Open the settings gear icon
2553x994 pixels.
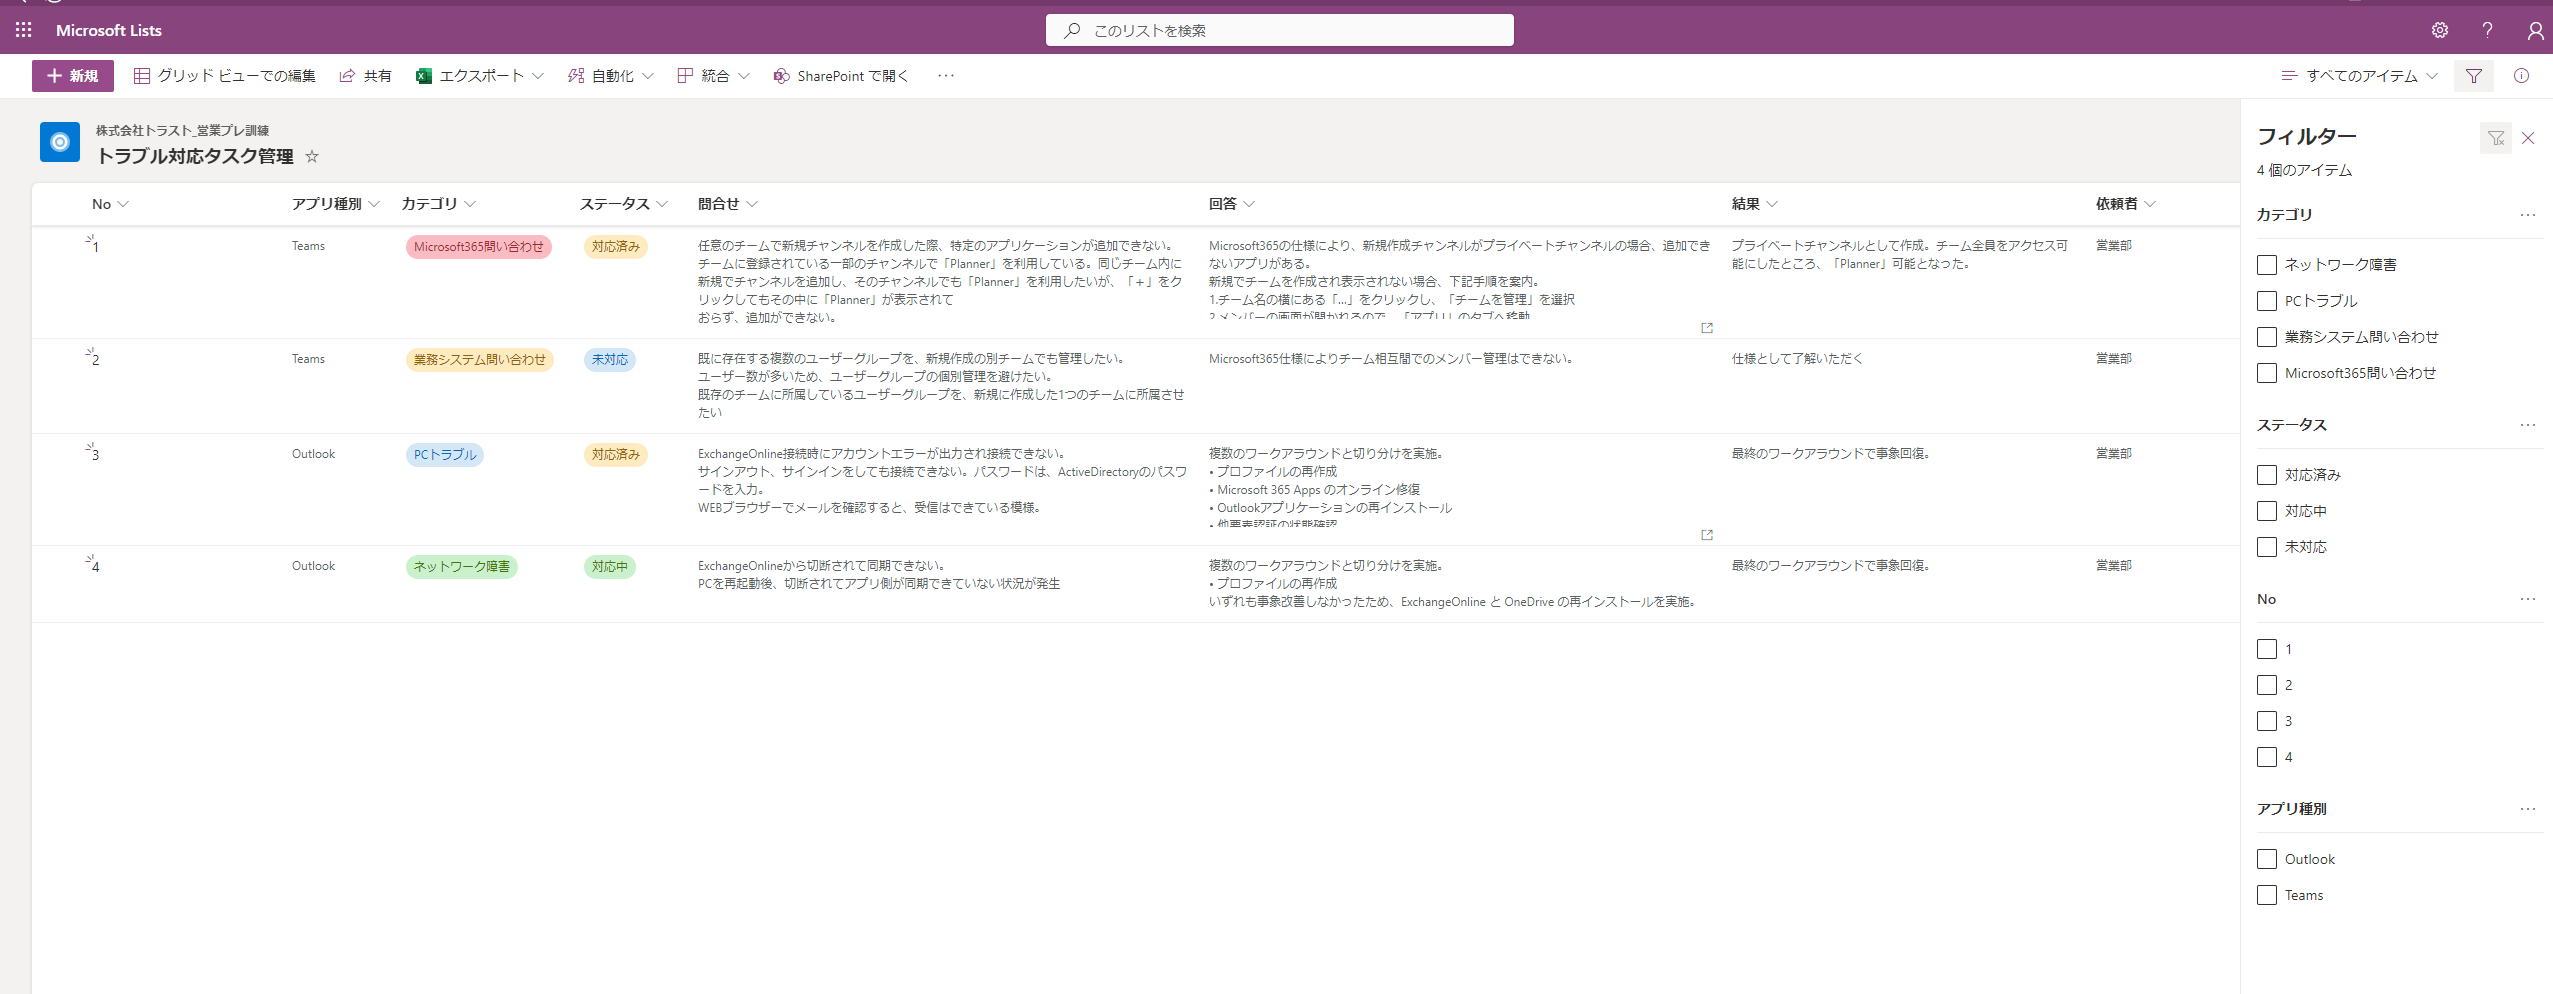2440,30
